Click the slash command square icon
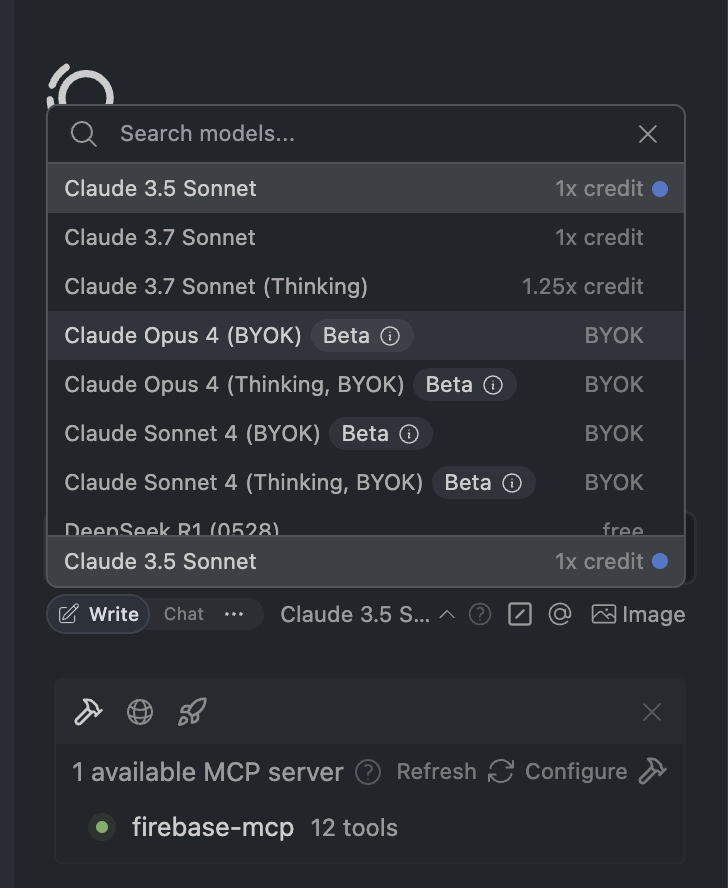 click(520, 614)
